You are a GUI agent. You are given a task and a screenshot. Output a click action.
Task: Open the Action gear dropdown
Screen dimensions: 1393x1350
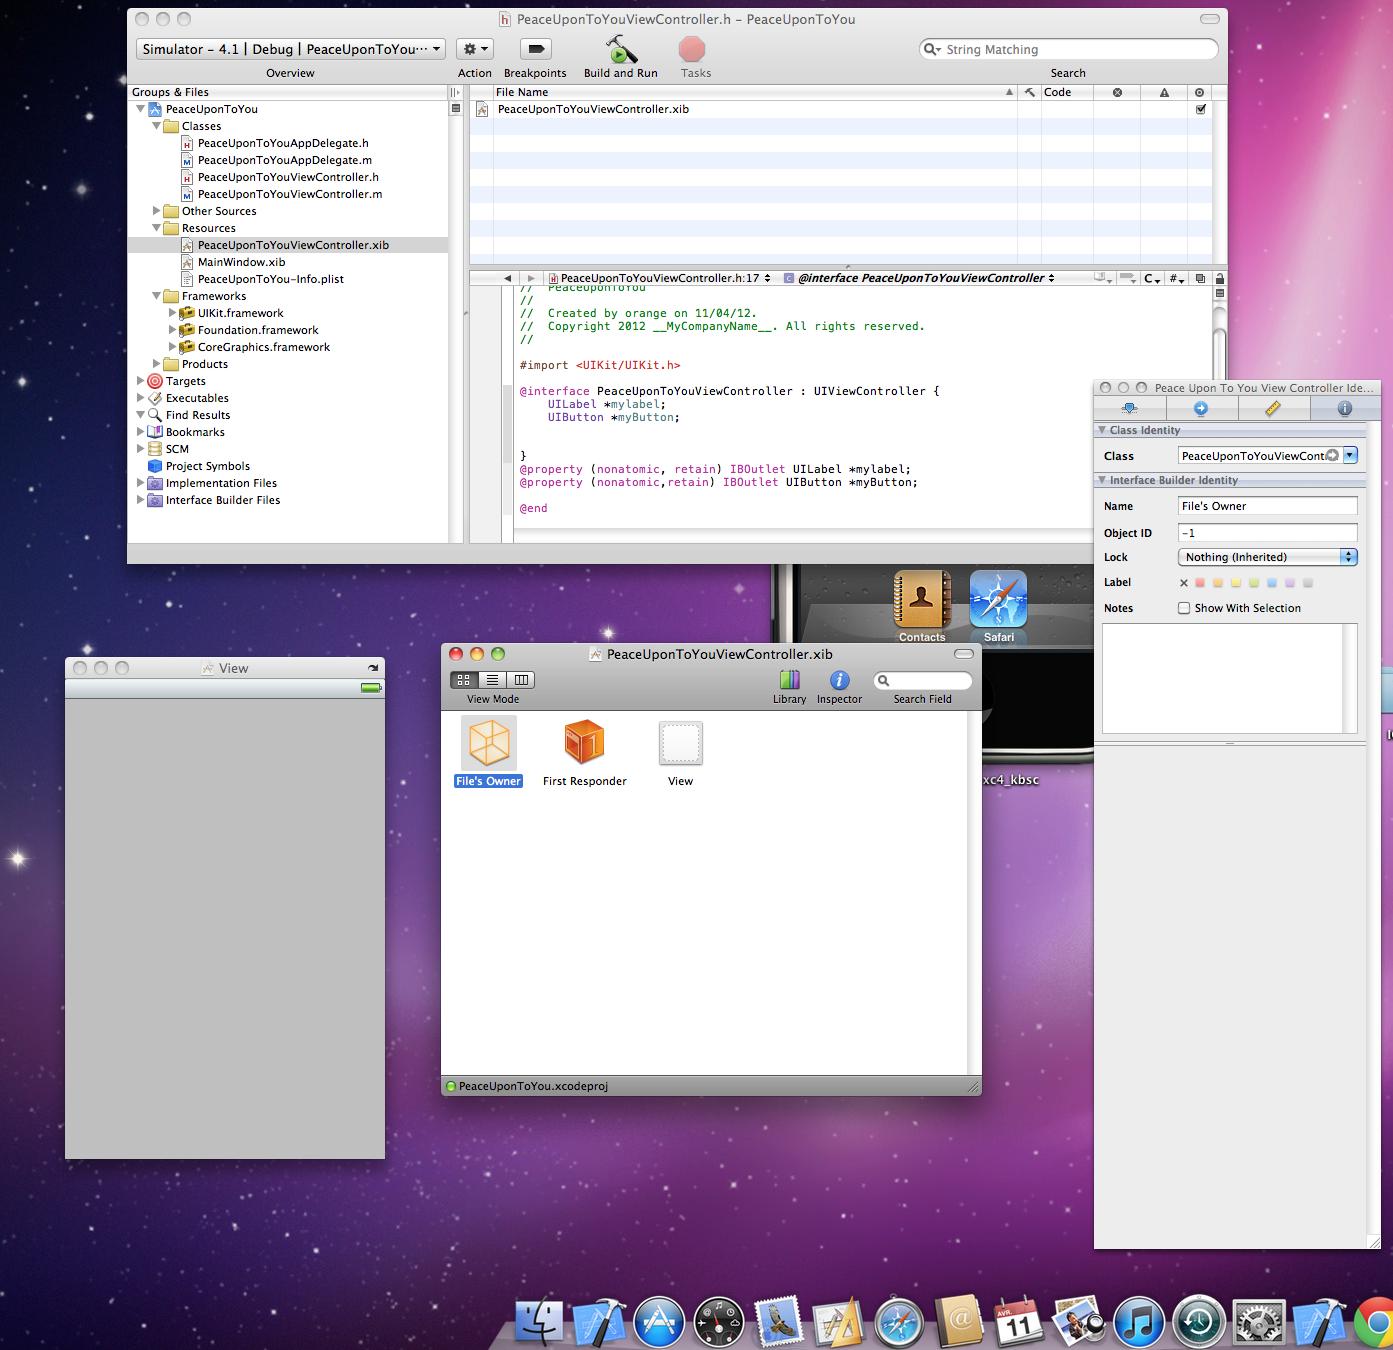click(x=475, y=49)
